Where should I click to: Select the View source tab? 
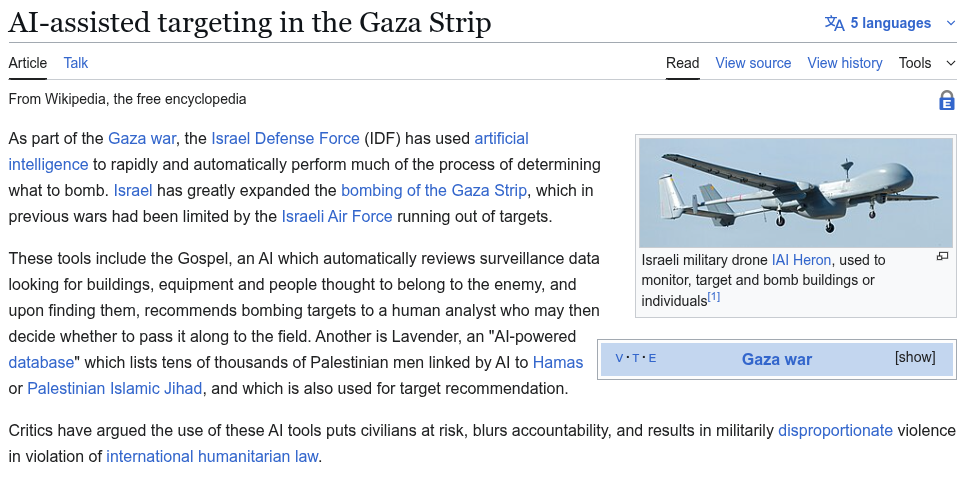tap(753, 63)
